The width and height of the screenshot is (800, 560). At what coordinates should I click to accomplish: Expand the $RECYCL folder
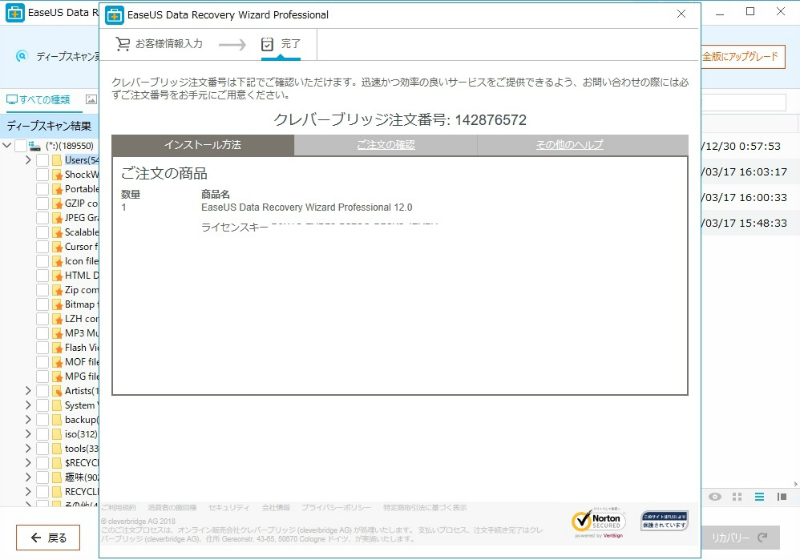(x=28, y=463)
